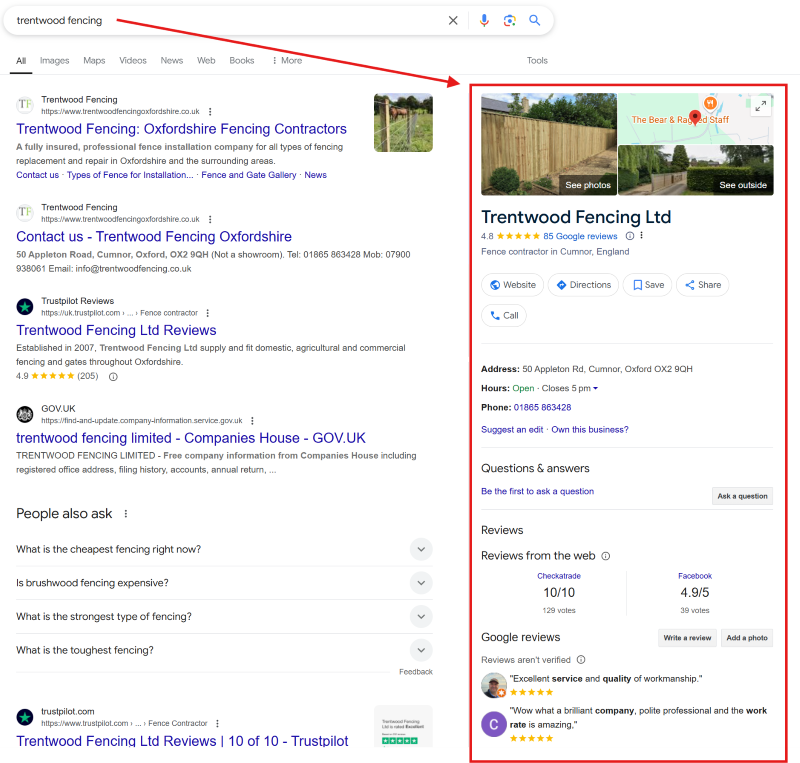The image size is (800, 763).
Task: Switch to the Web tab
Action: tap(206, 60)
